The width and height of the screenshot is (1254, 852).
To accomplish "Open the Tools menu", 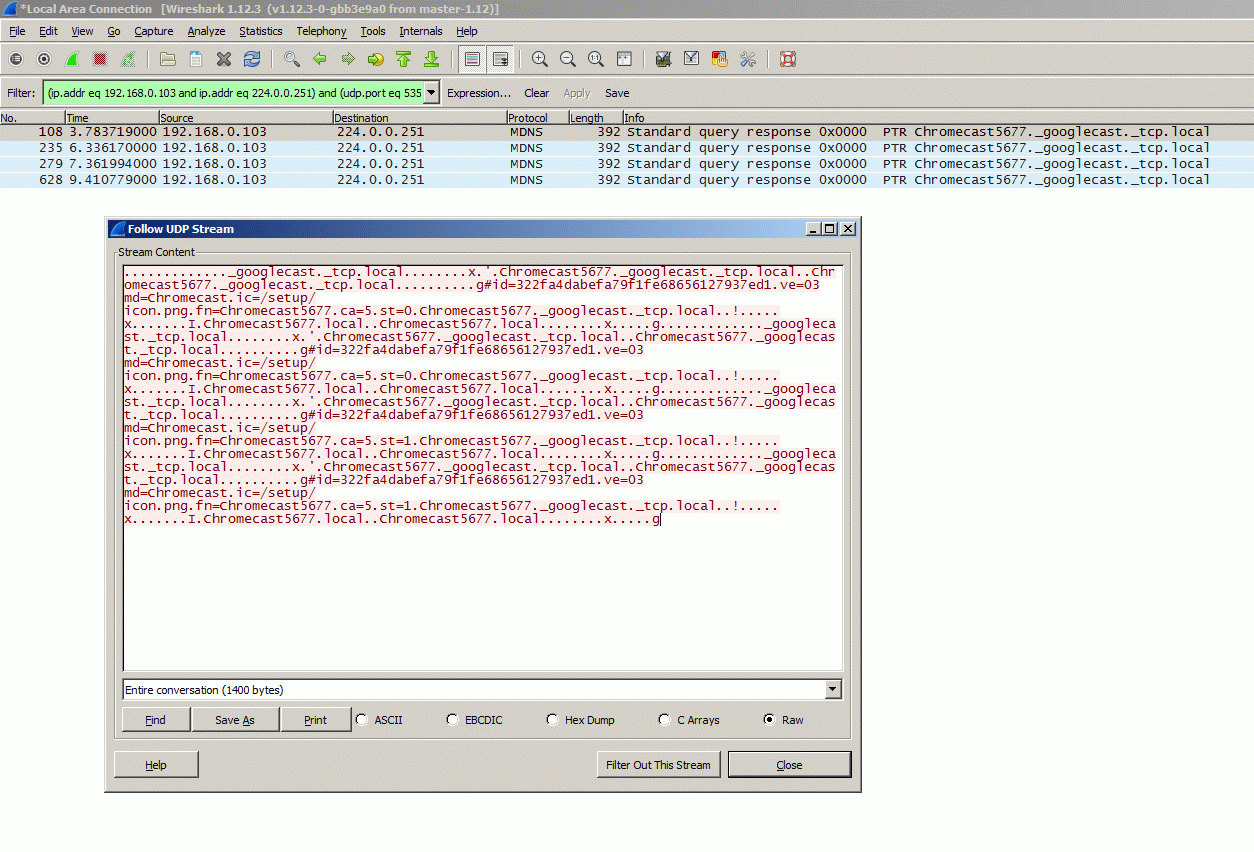I will pyautogui.click(x=373, y=31).
